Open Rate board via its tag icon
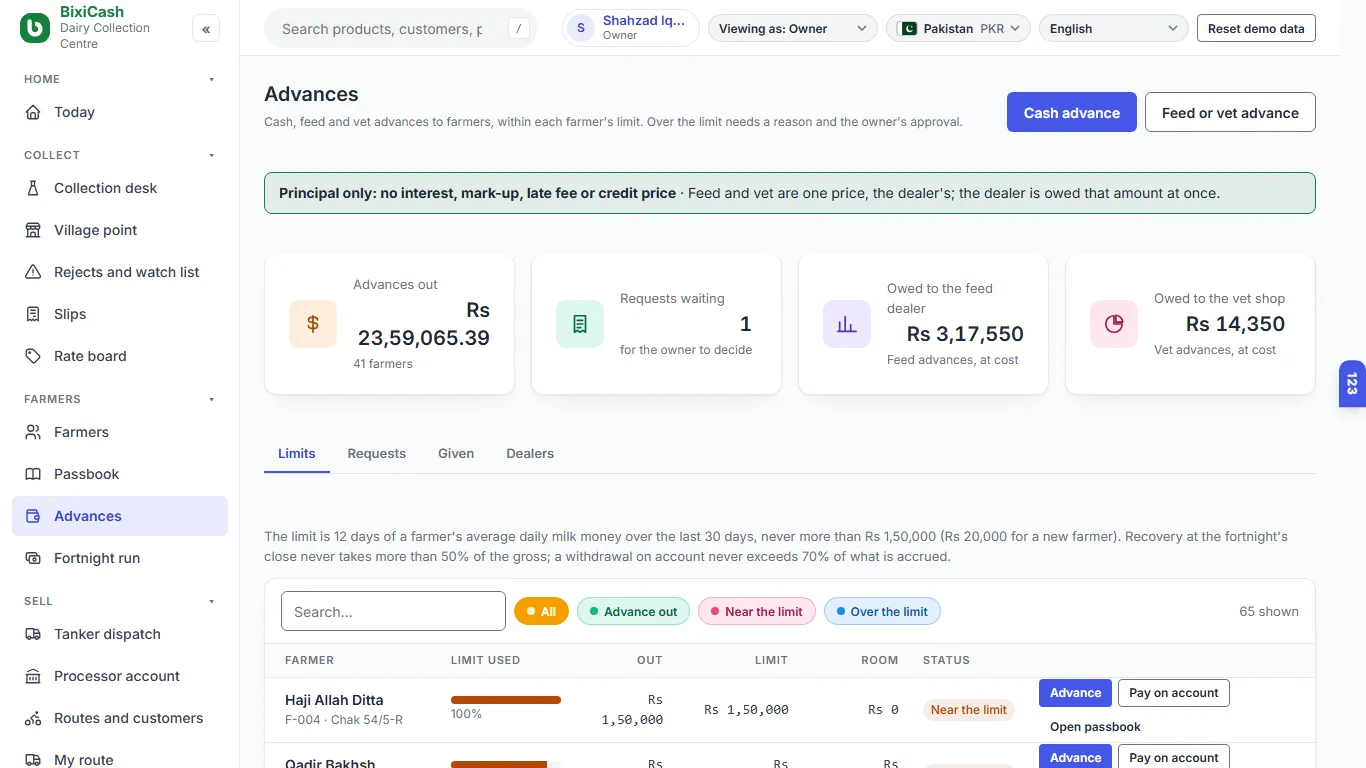This screenshot has width=1366, height=768. [x=33, y=356]
